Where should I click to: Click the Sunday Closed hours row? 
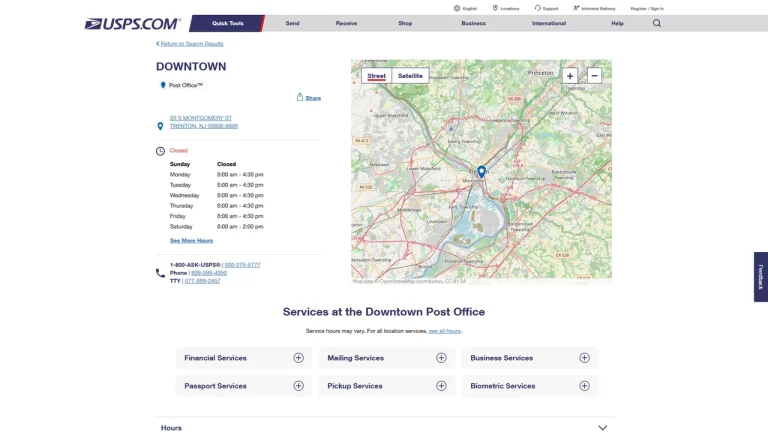point(203,164)
